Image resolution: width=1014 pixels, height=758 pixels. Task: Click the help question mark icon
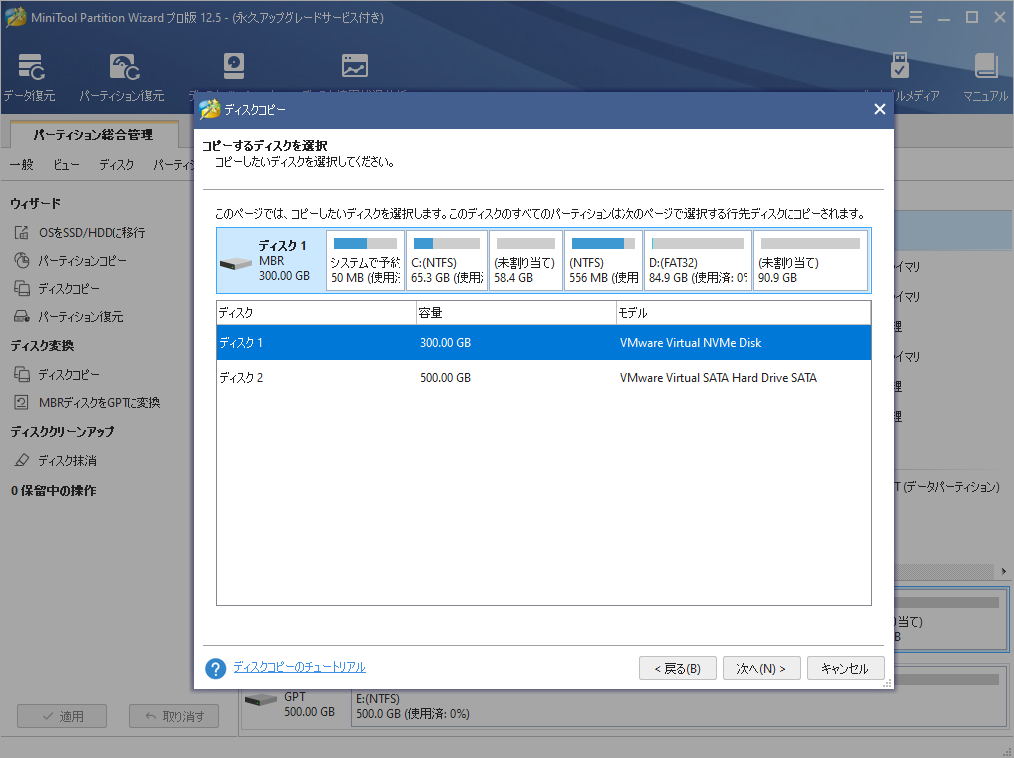pos(215,668)
